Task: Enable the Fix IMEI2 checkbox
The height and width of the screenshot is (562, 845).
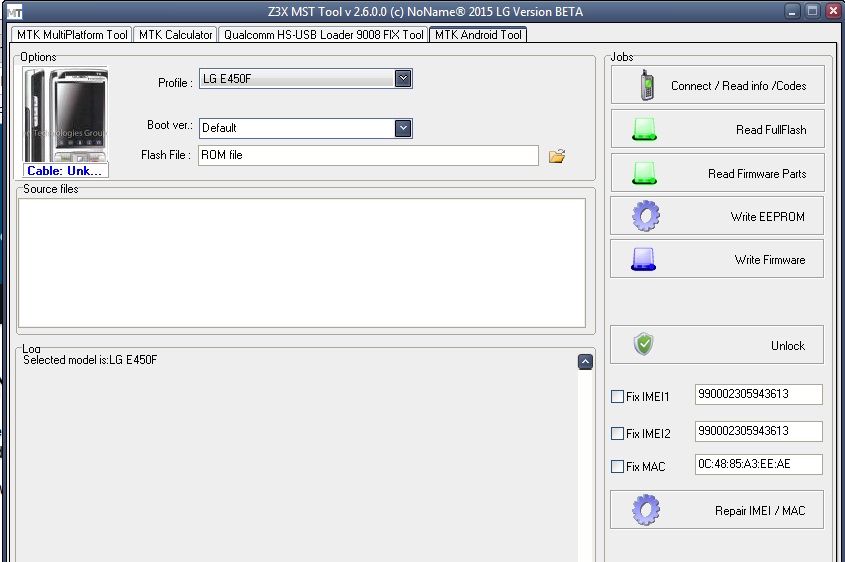Action: [x=618, y=433]
